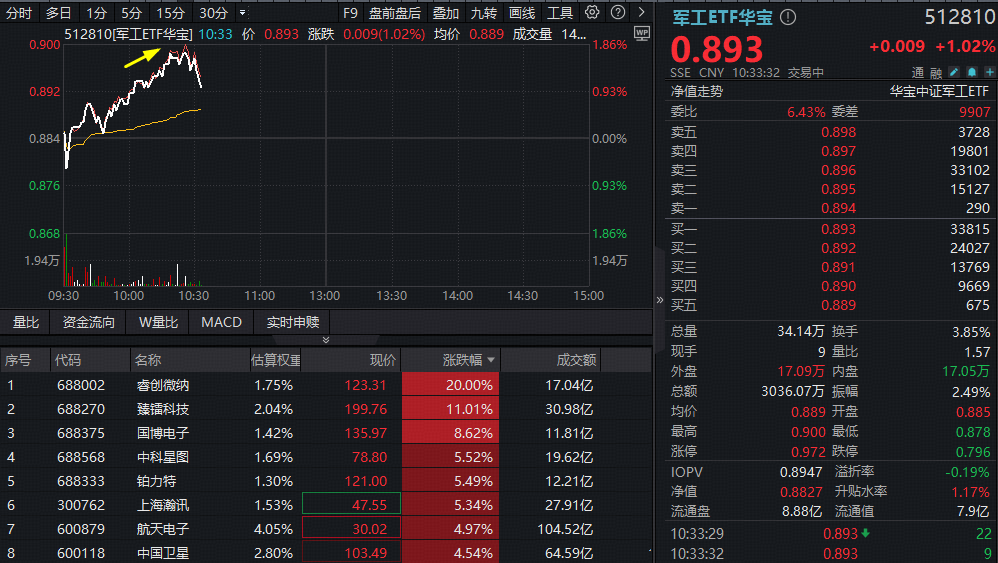Sort by 涨跌幅 column header arrow
998x563 pixels.
[x=491, y=360]
